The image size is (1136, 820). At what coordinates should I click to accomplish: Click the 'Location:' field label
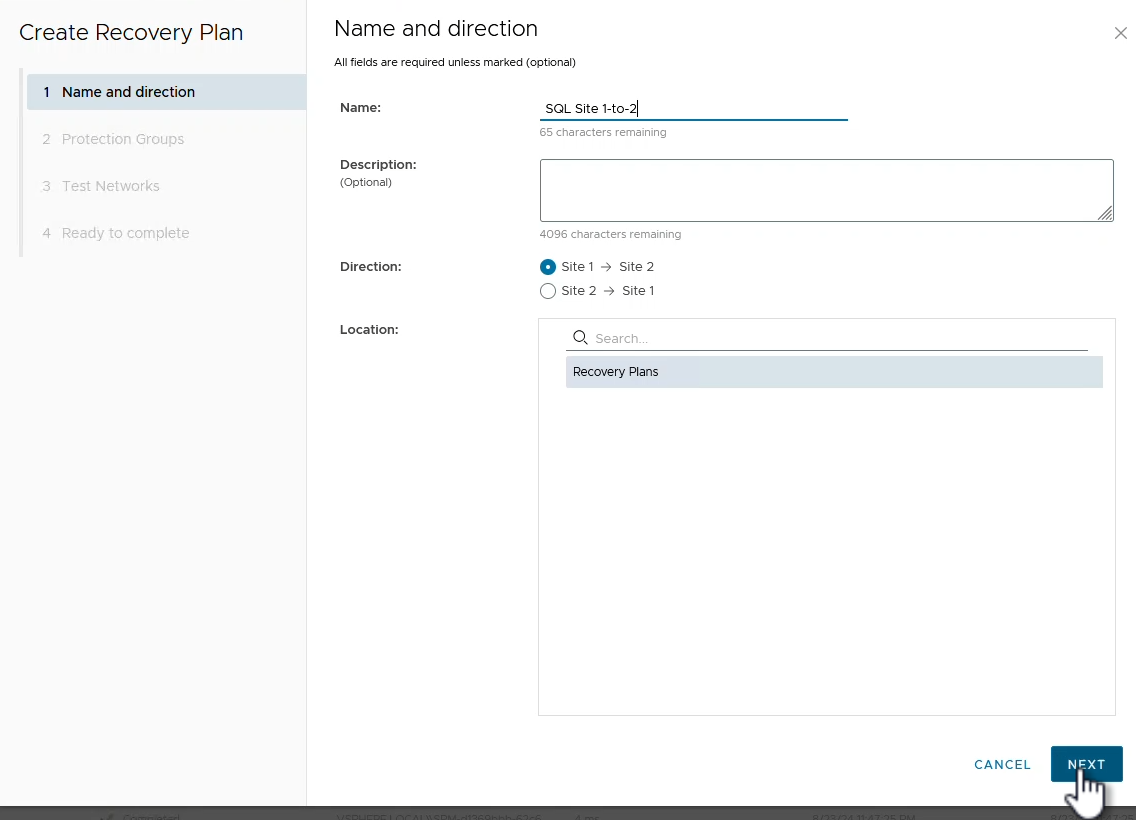pyautogui.click(x=369, y=329)
